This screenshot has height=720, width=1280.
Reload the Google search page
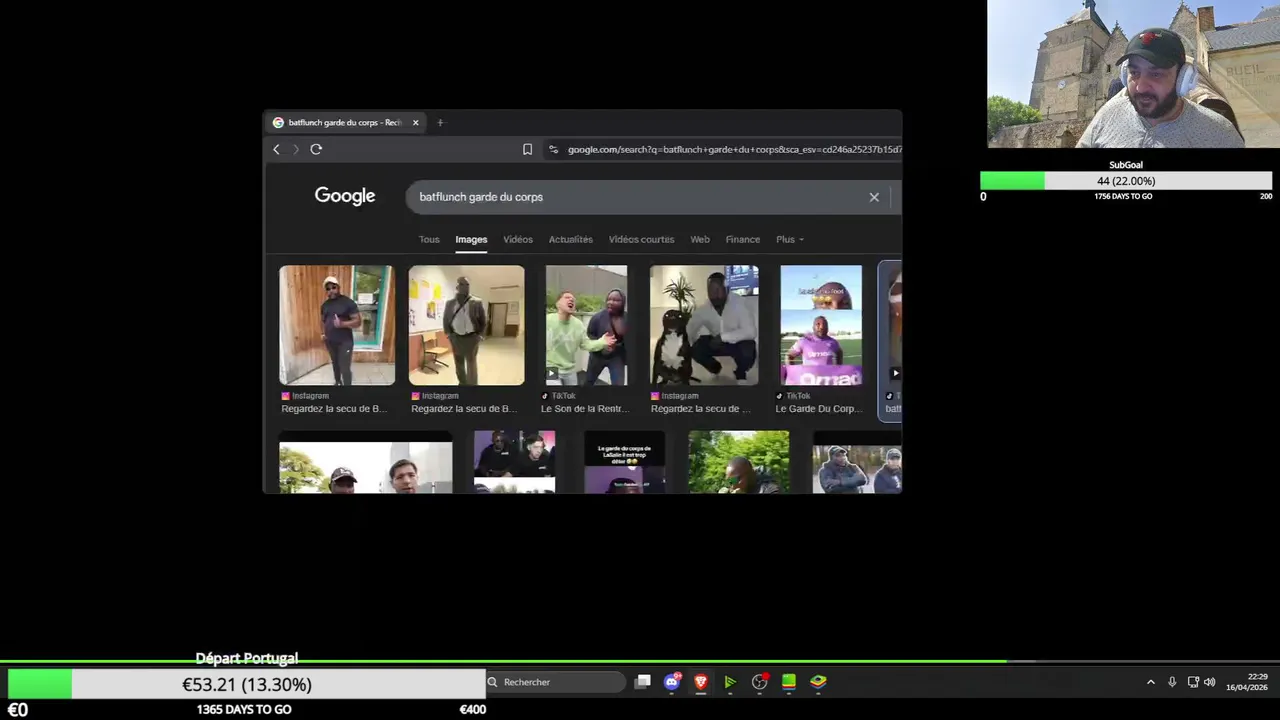coord(316,149)
